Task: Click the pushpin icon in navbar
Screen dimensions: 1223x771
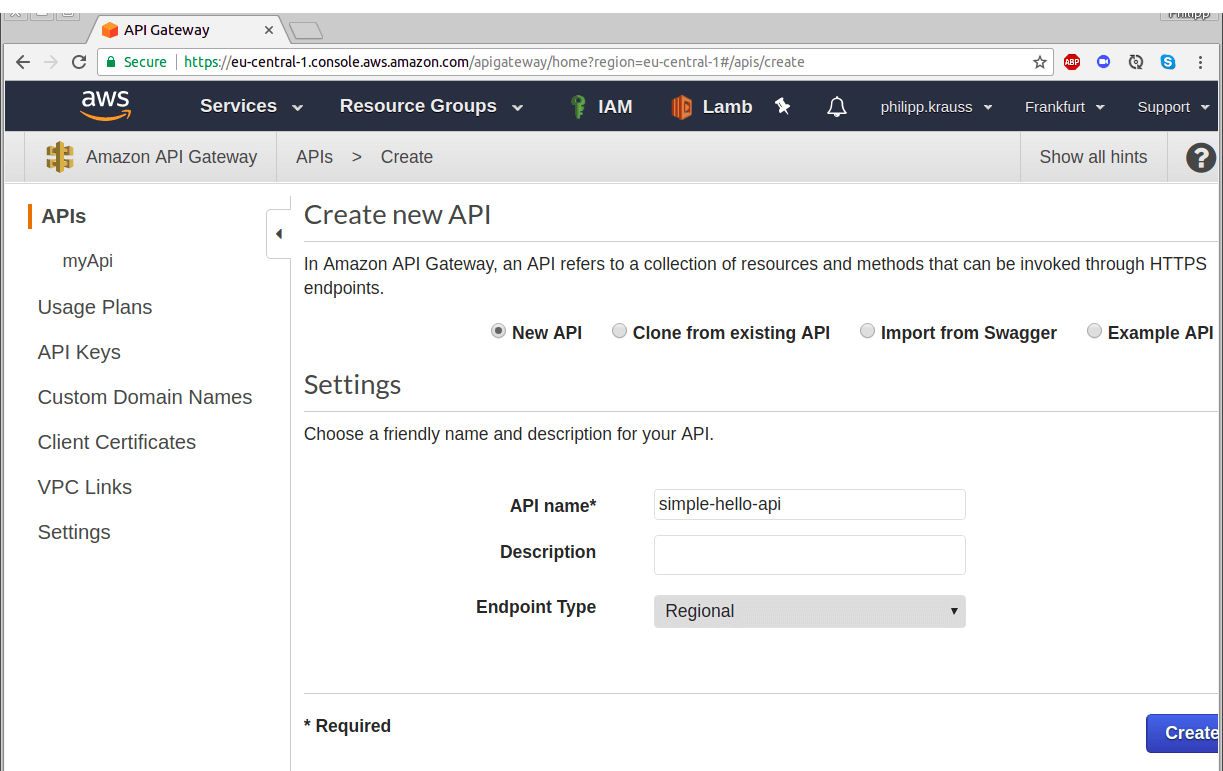Action: [783, 106]
